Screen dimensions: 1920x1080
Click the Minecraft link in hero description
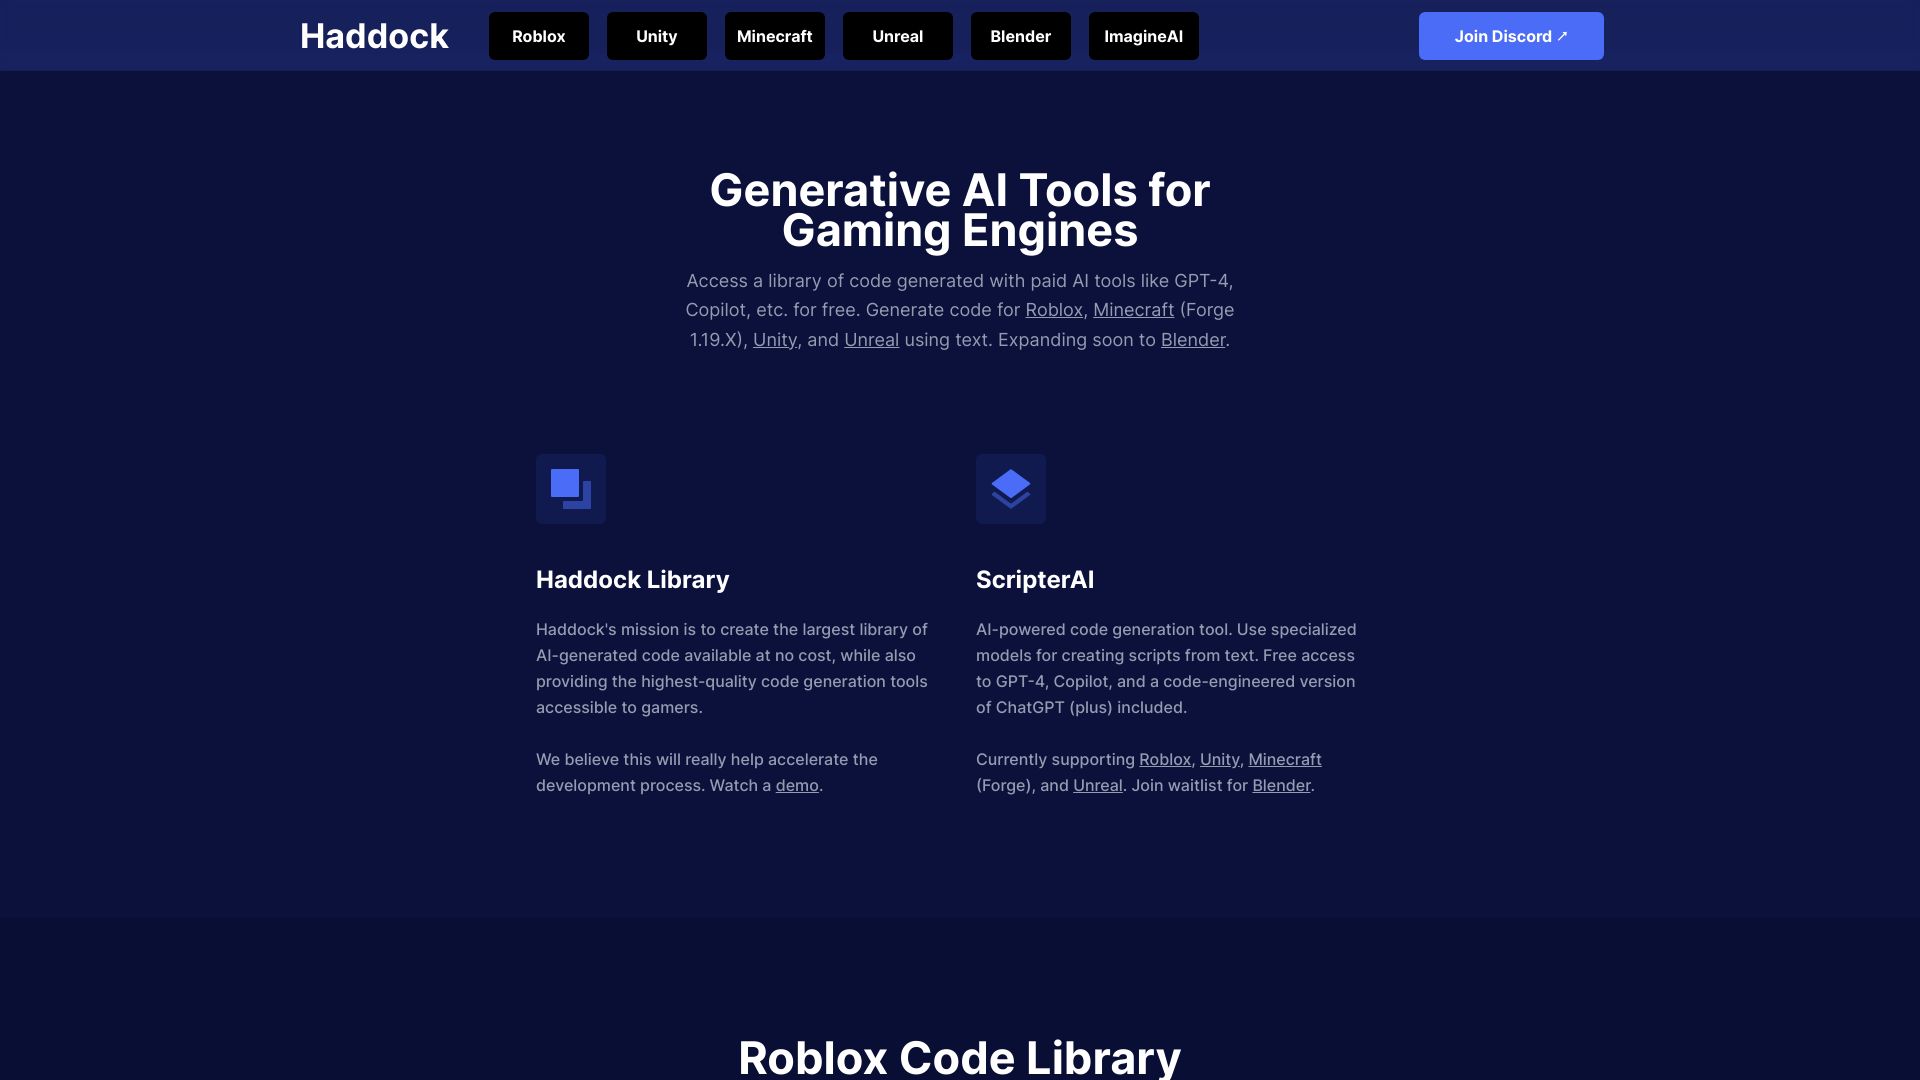[1133, 310]
